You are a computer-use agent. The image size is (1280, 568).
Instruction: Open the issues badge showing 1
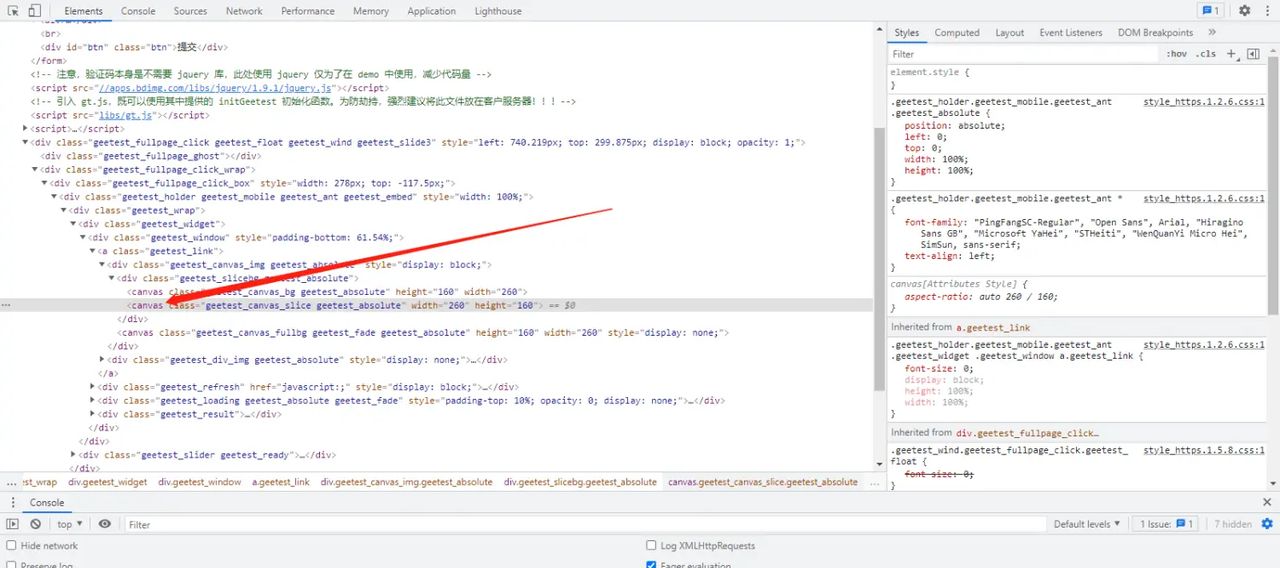coord(1211,11)
